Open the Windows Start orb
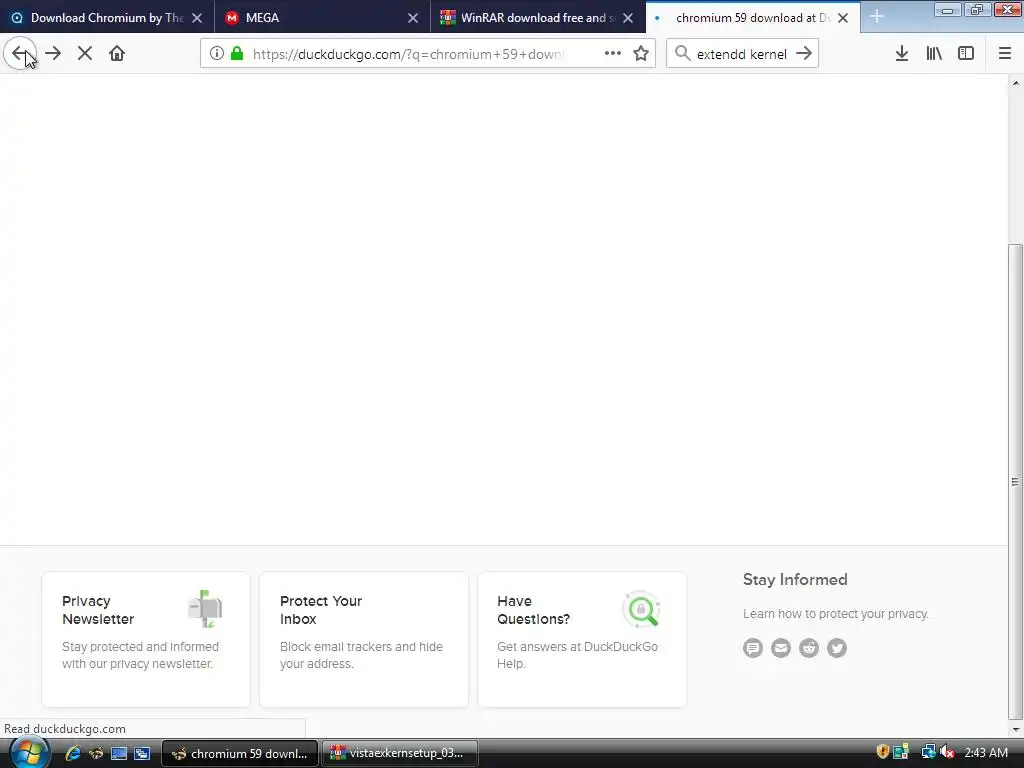The height and width of the screenshot is (768, 1024). coord(29,753)
